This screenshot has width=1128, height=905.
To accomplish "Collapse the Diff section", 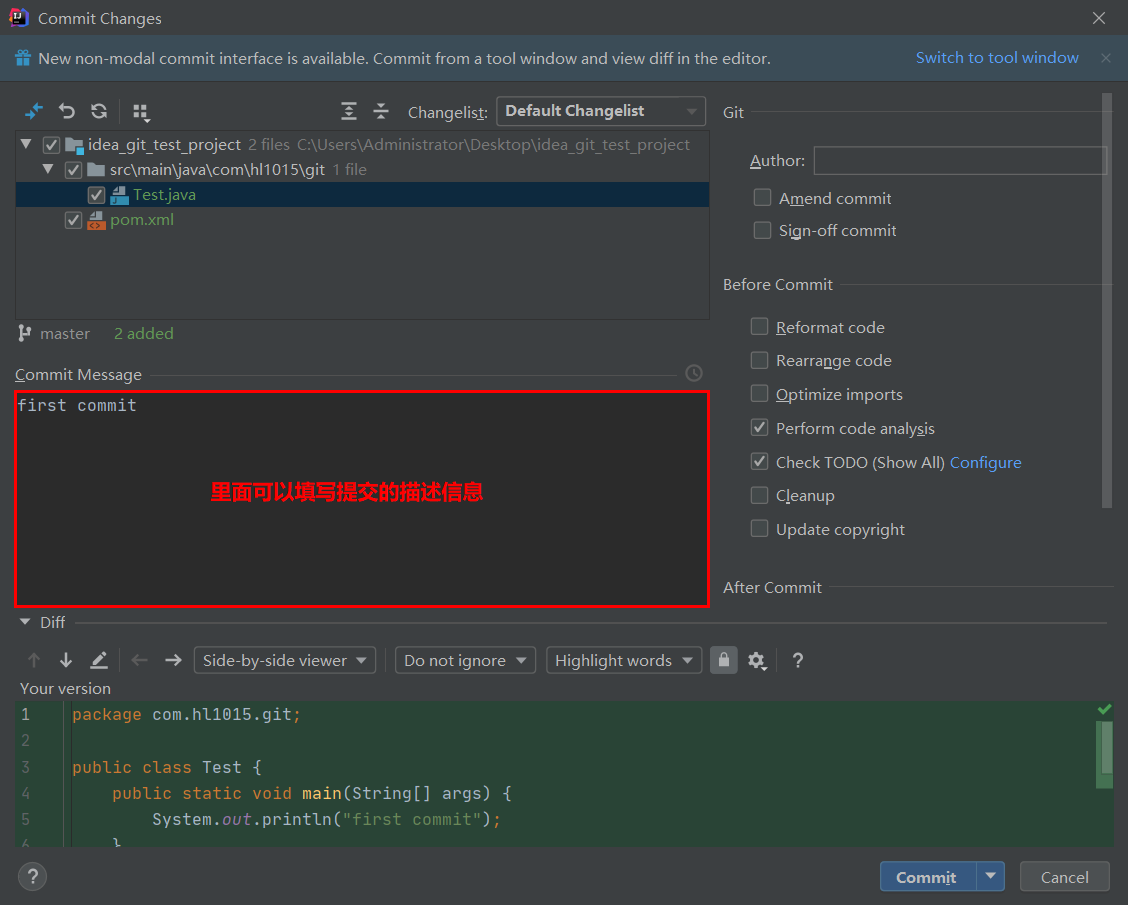I will pos(25,622).
